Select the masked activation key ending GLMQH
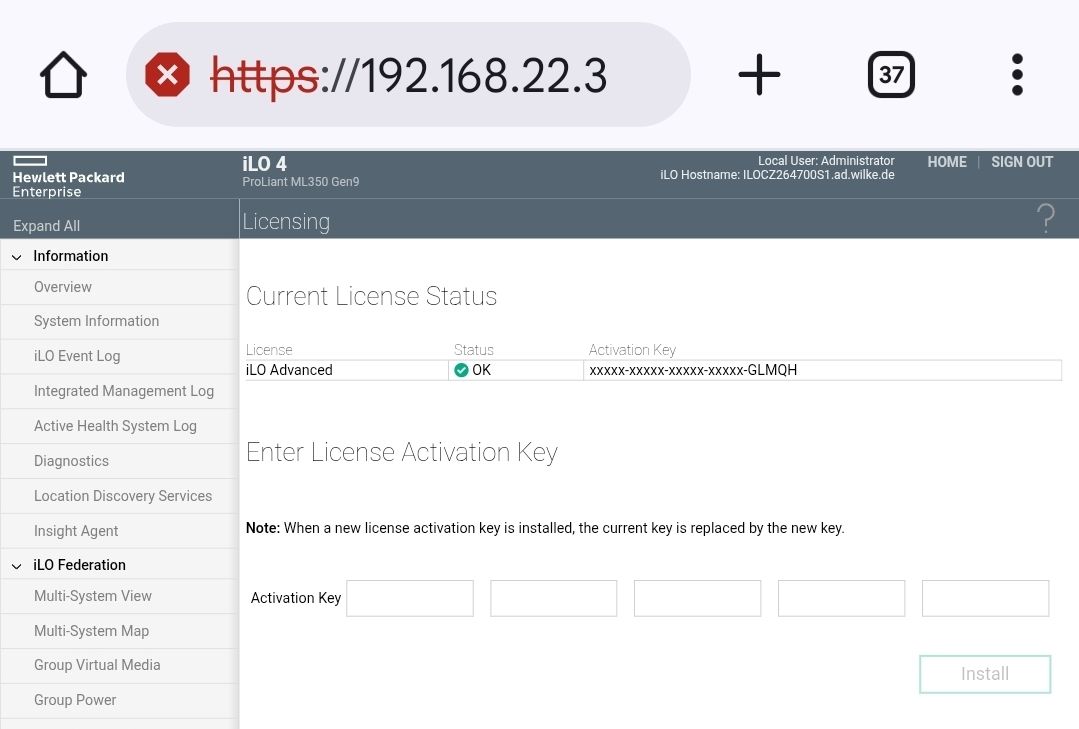Viewport: 1079px width, 729px height. point(693,370)
